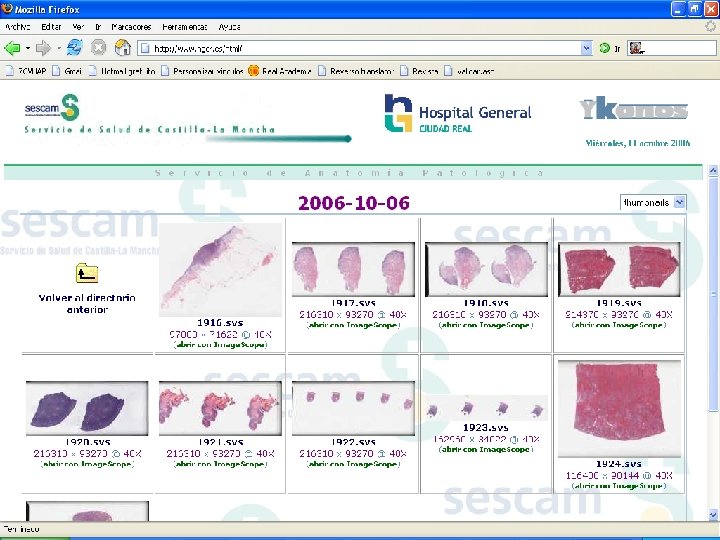Open the 1921.svs slide thumbnail

220,408
